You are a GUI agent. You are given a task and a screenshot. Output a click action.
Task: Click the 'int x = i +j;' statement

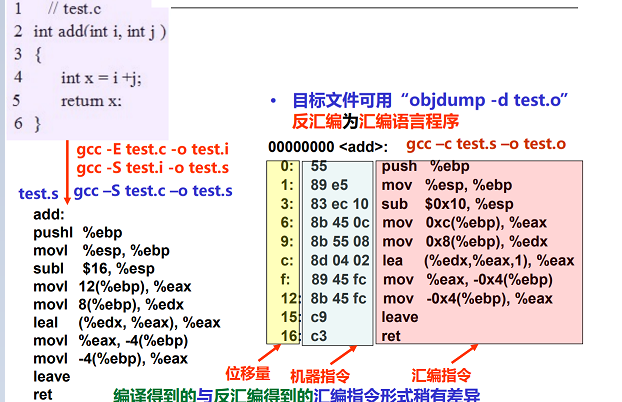(101, 78)
